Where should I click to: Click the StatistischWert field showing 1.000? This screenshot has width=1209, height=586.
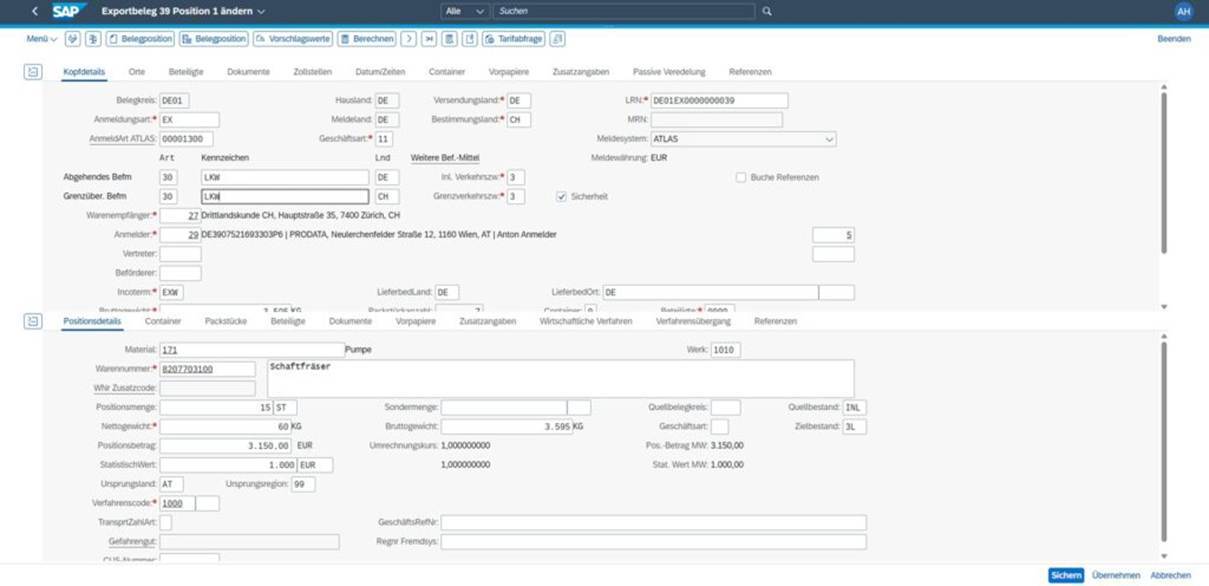coord(228,465)
